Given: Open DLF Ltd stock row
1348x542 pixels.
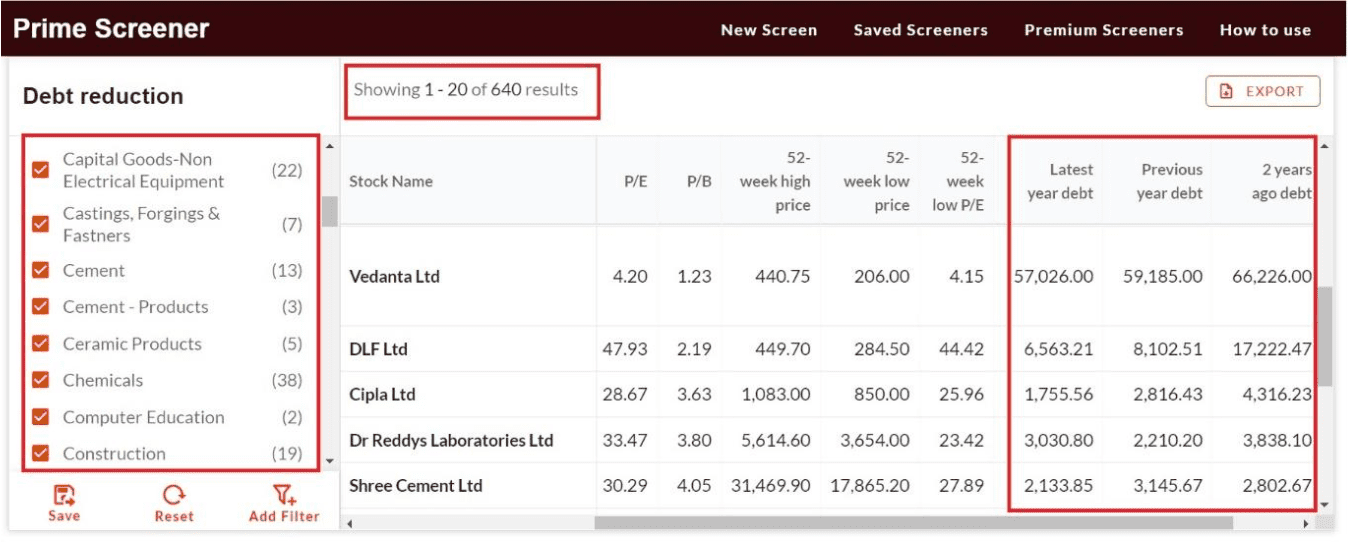Looking at the screenshot, I should (x=378, y=350).
